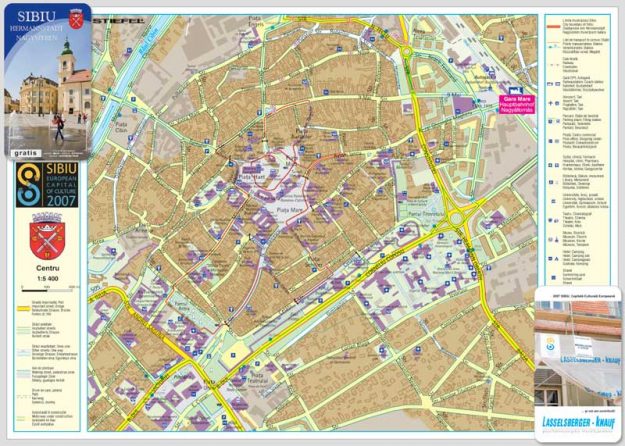
Task: Click the Lasselsberger-Knauf logo
Action: point(578,423)
